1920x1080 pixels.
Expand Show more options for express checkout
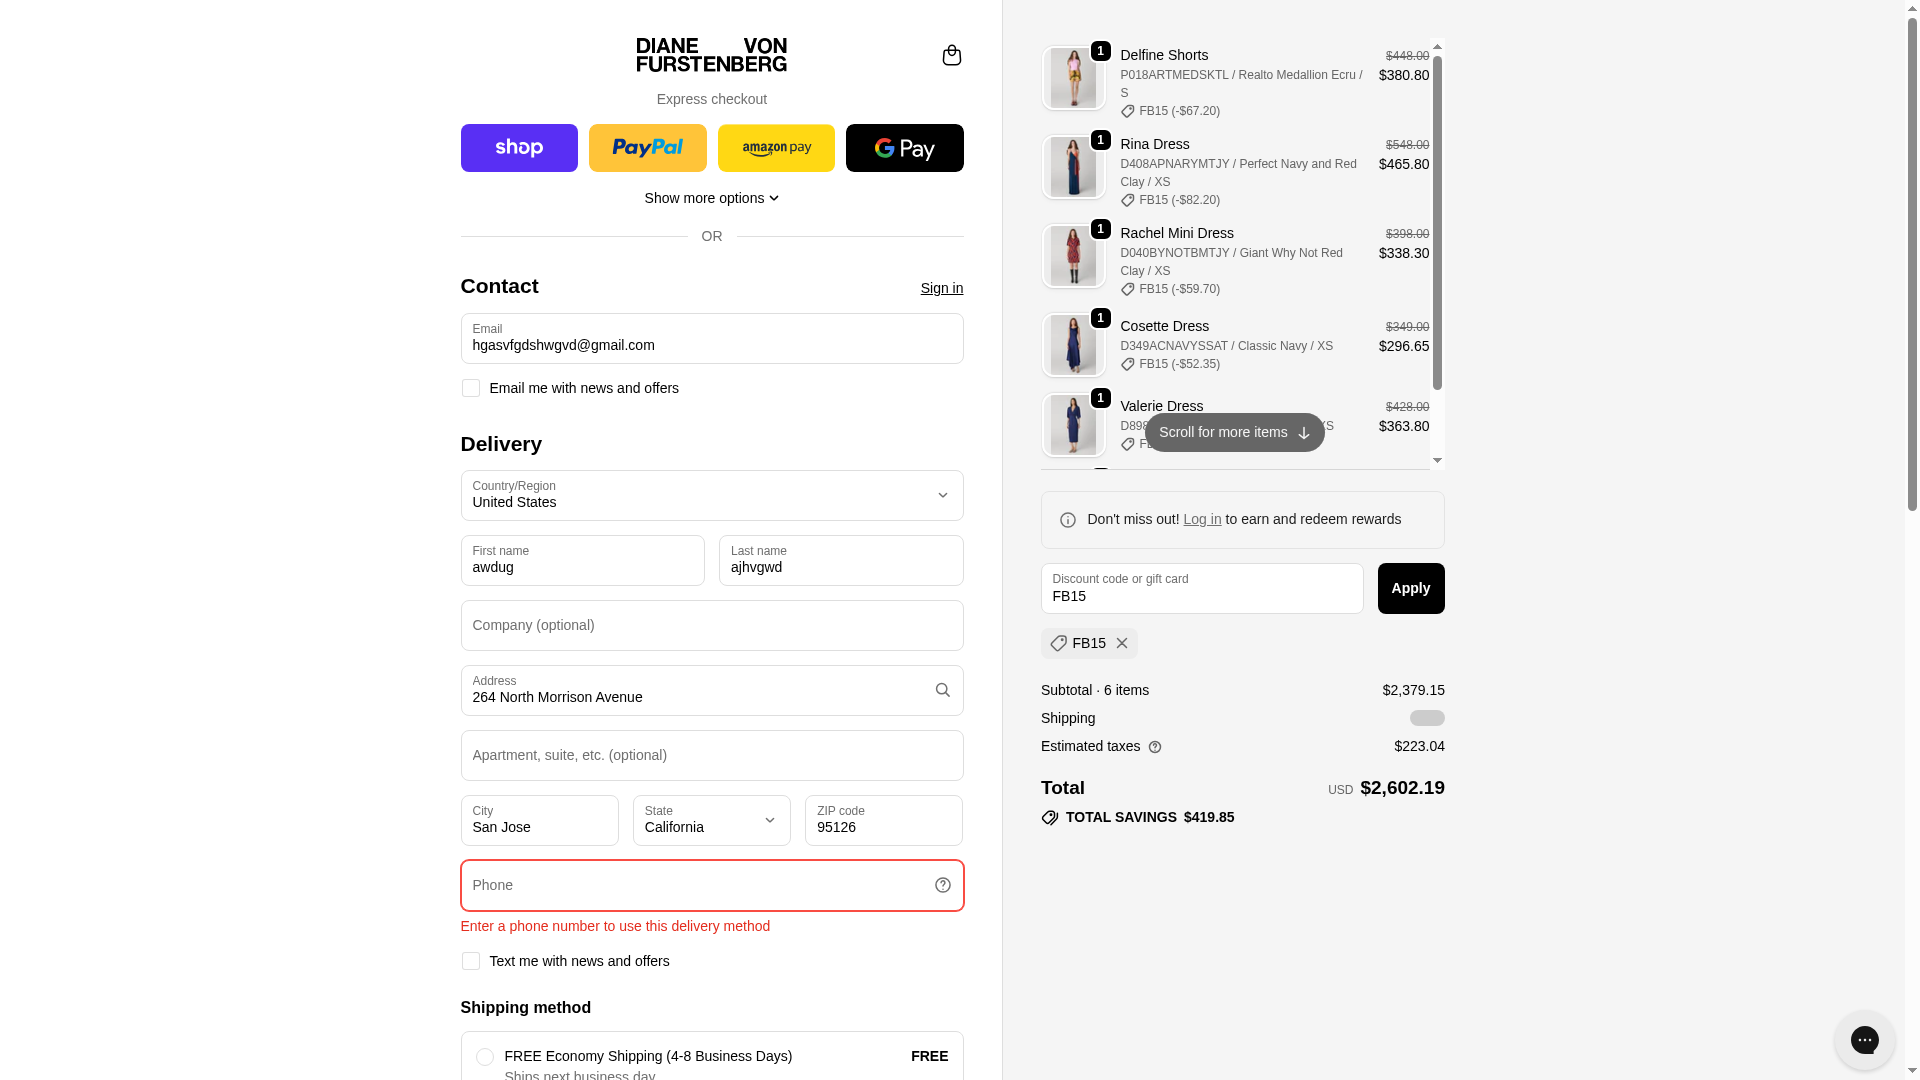(x=711, y=198)
